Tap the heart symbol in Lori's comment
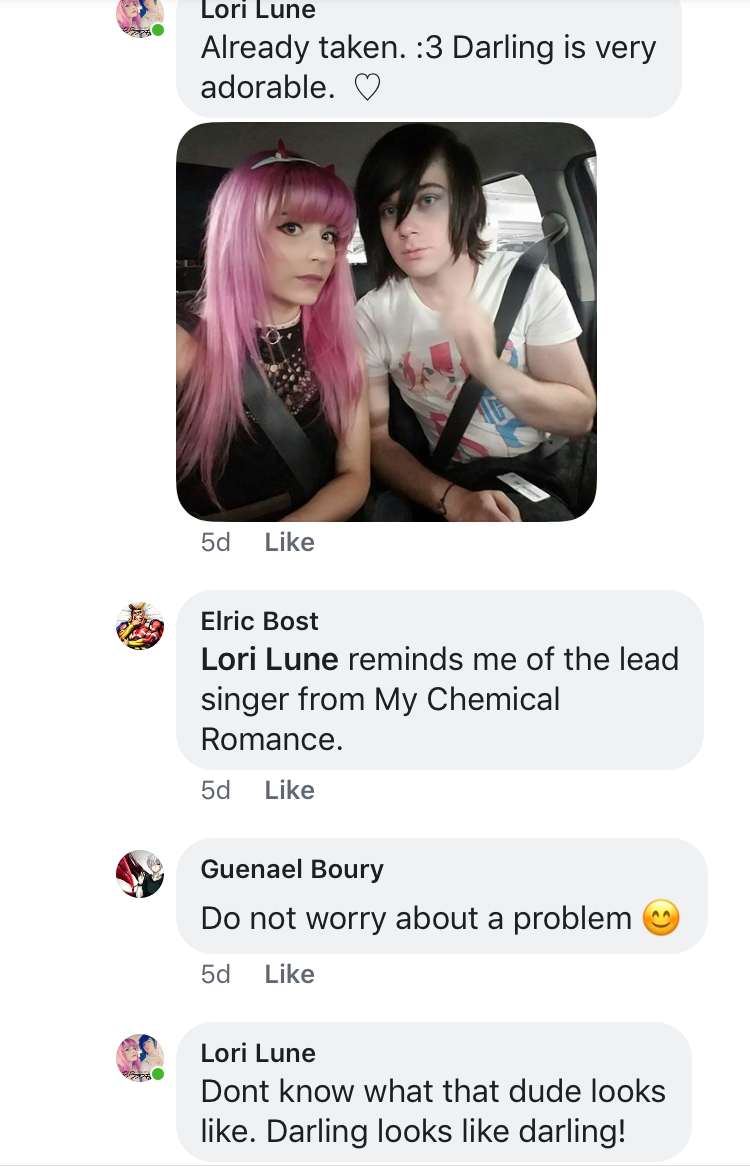 point(367,88)
